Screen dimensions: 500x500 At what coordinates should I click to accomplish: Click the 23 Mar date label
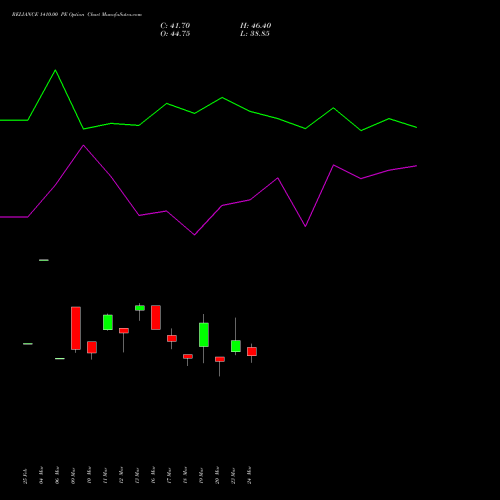(234, 476)
